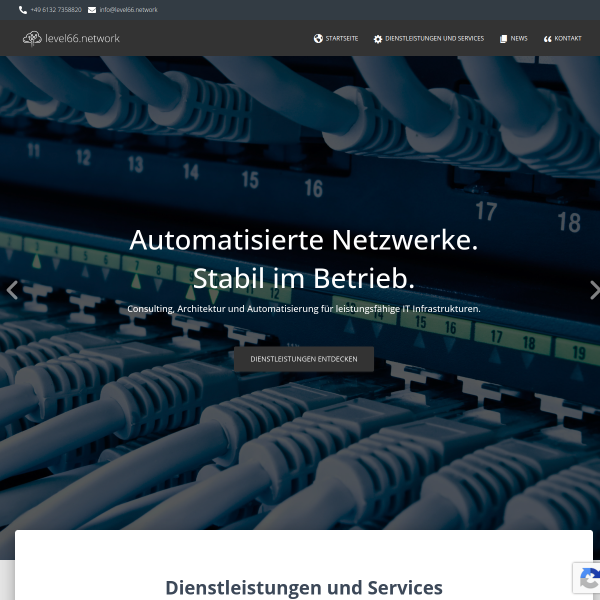Click Dienstleistungen entdecken button
This screenshot has height=600, width=600.
click(x=304, y=359)
